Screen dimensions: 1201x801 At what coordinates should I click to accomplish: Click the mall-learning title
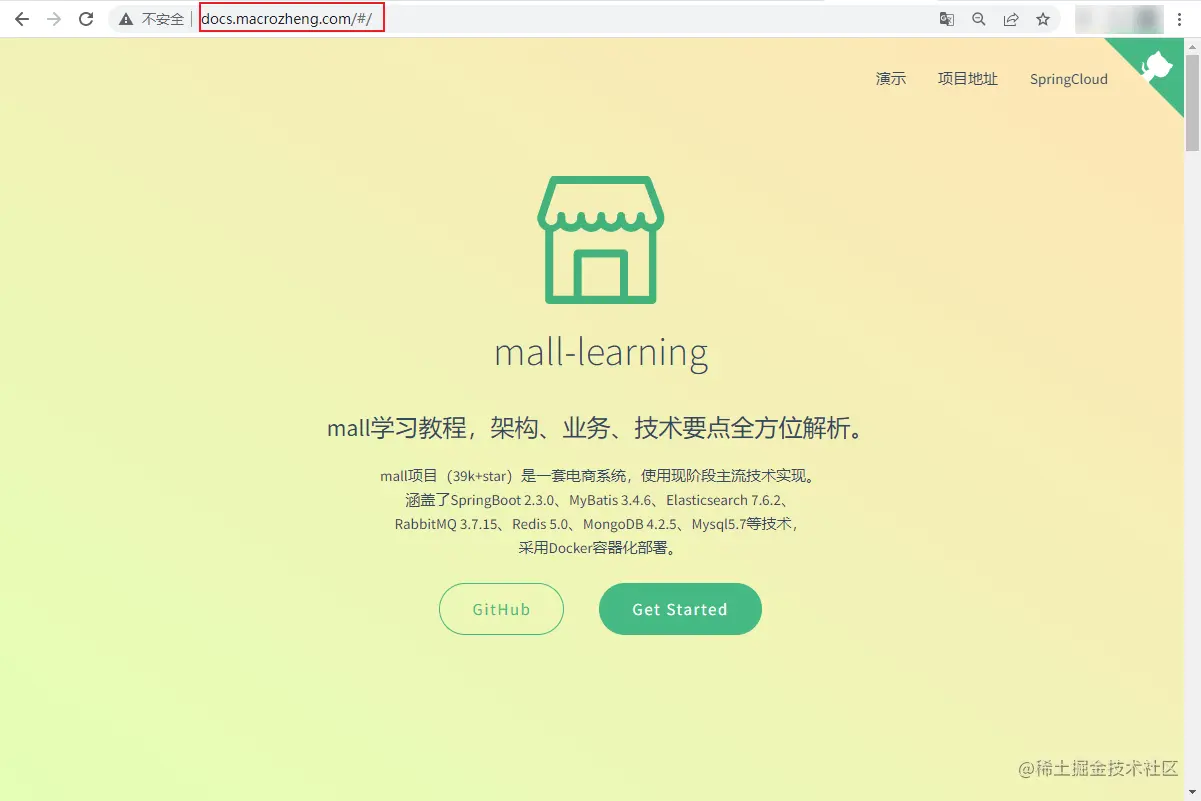tap(601, 352)
